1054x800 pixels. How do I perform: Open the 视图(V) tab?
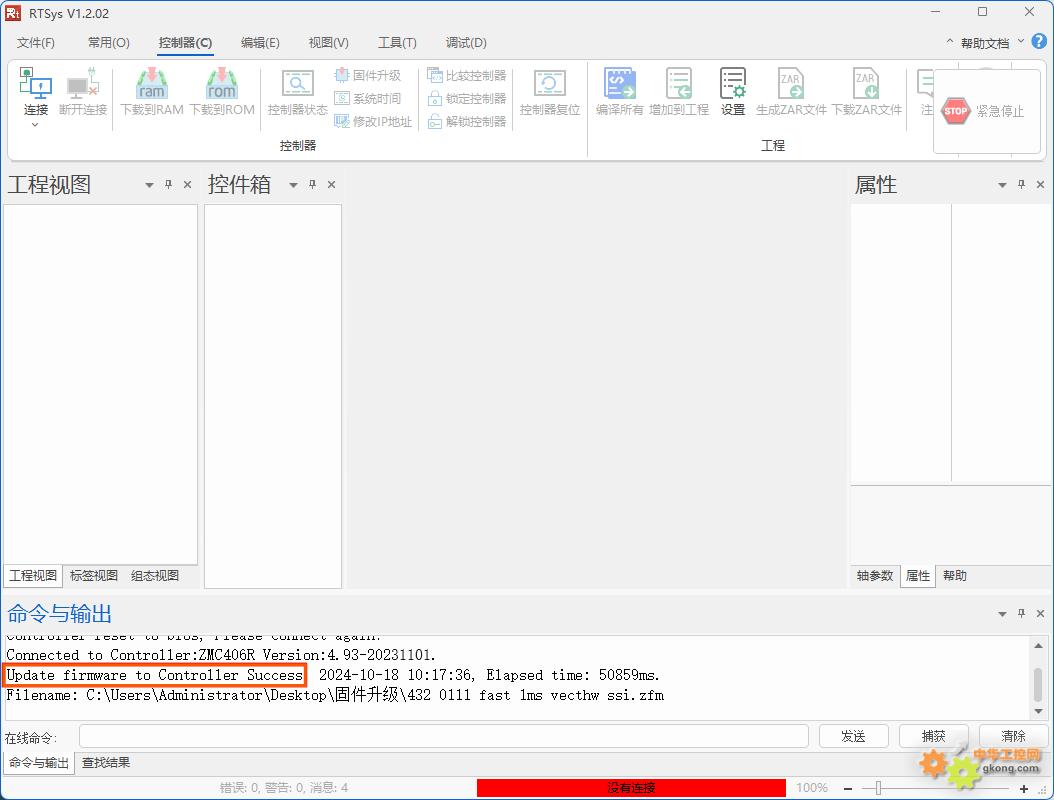point(328,42)
